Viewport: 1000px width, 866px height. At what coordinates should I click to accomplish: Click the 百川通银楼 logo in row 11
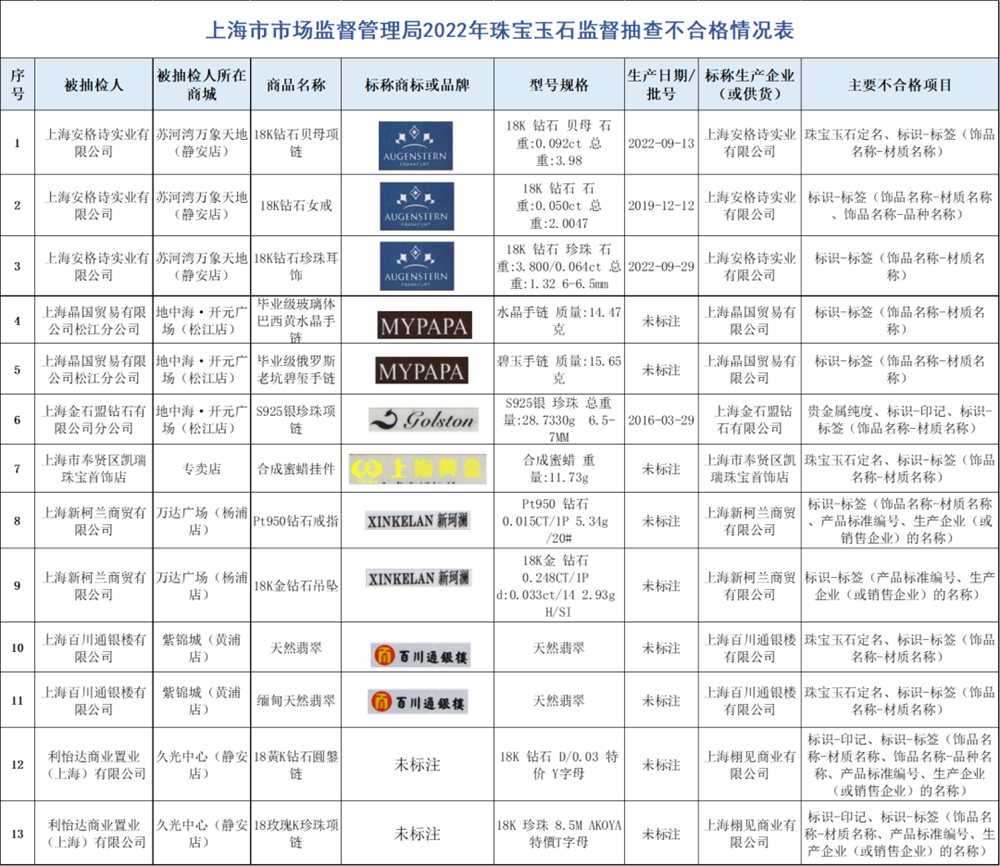tap(418, 701)
